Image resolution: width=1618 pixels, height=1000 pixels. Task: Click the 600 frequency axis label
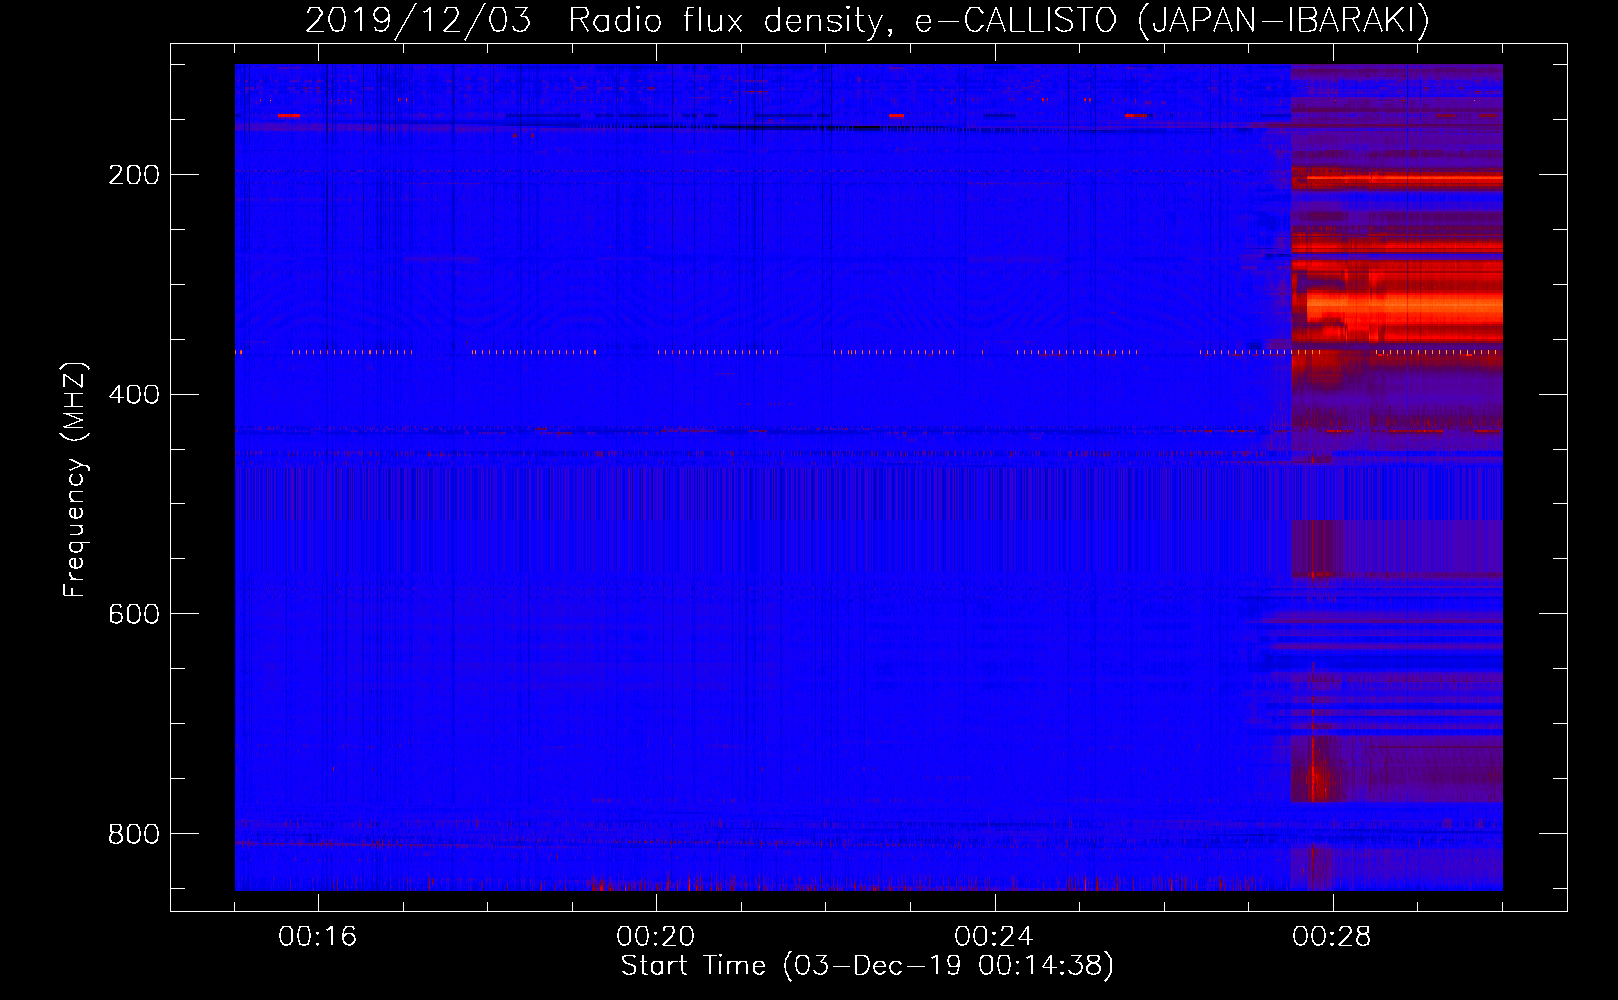pos(134,614)
